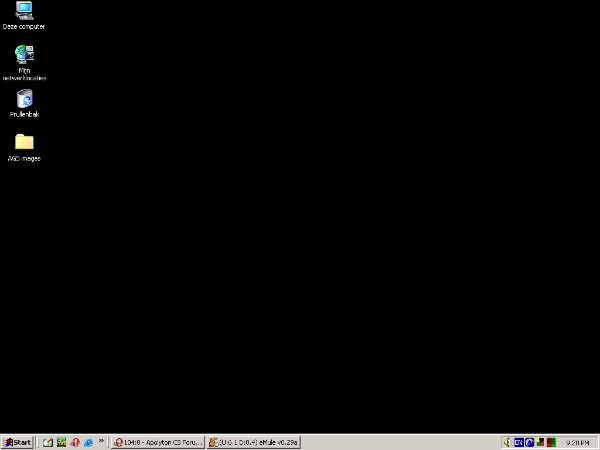Click the notepad quick launch icon
The height and width of the screenshot is (450, 600).
pyautogui.click(x=48, y=442)
